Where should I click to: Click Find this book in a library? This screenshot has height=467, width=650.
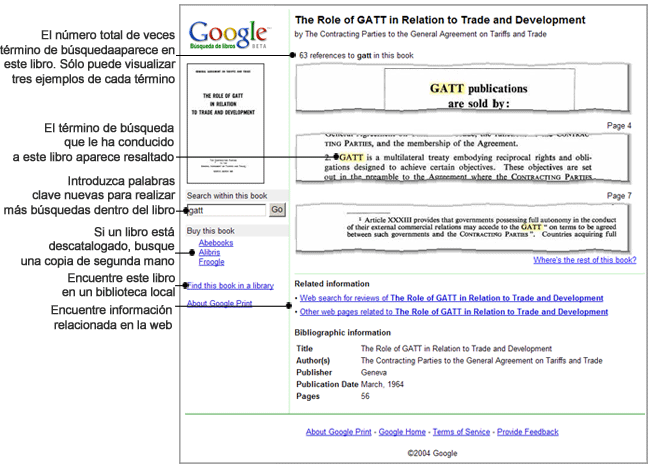[x=230, y=286]
